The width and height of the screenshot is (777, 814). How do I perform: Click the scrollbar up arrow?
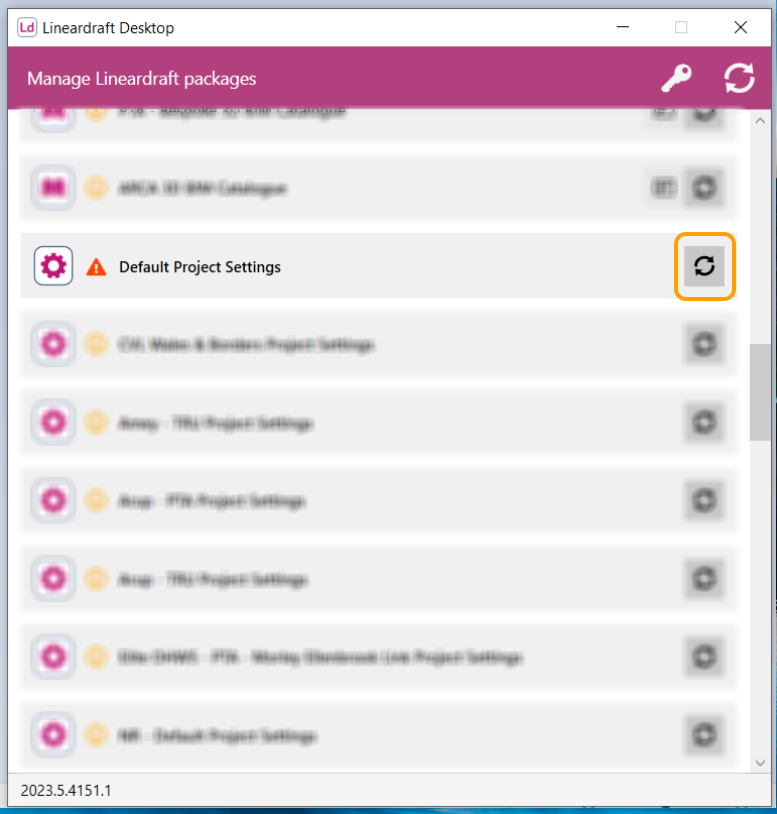760,121
